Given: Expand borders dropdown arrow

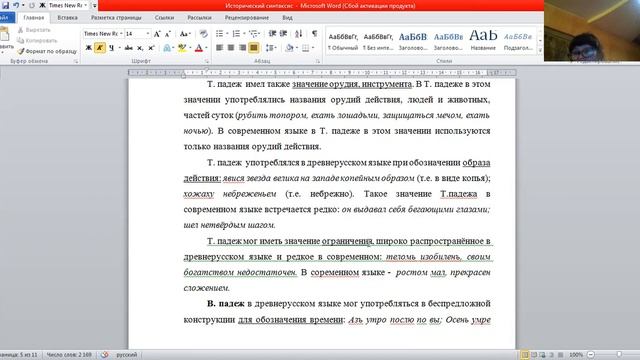Looking at the screenshot, I should click(313, 48).
